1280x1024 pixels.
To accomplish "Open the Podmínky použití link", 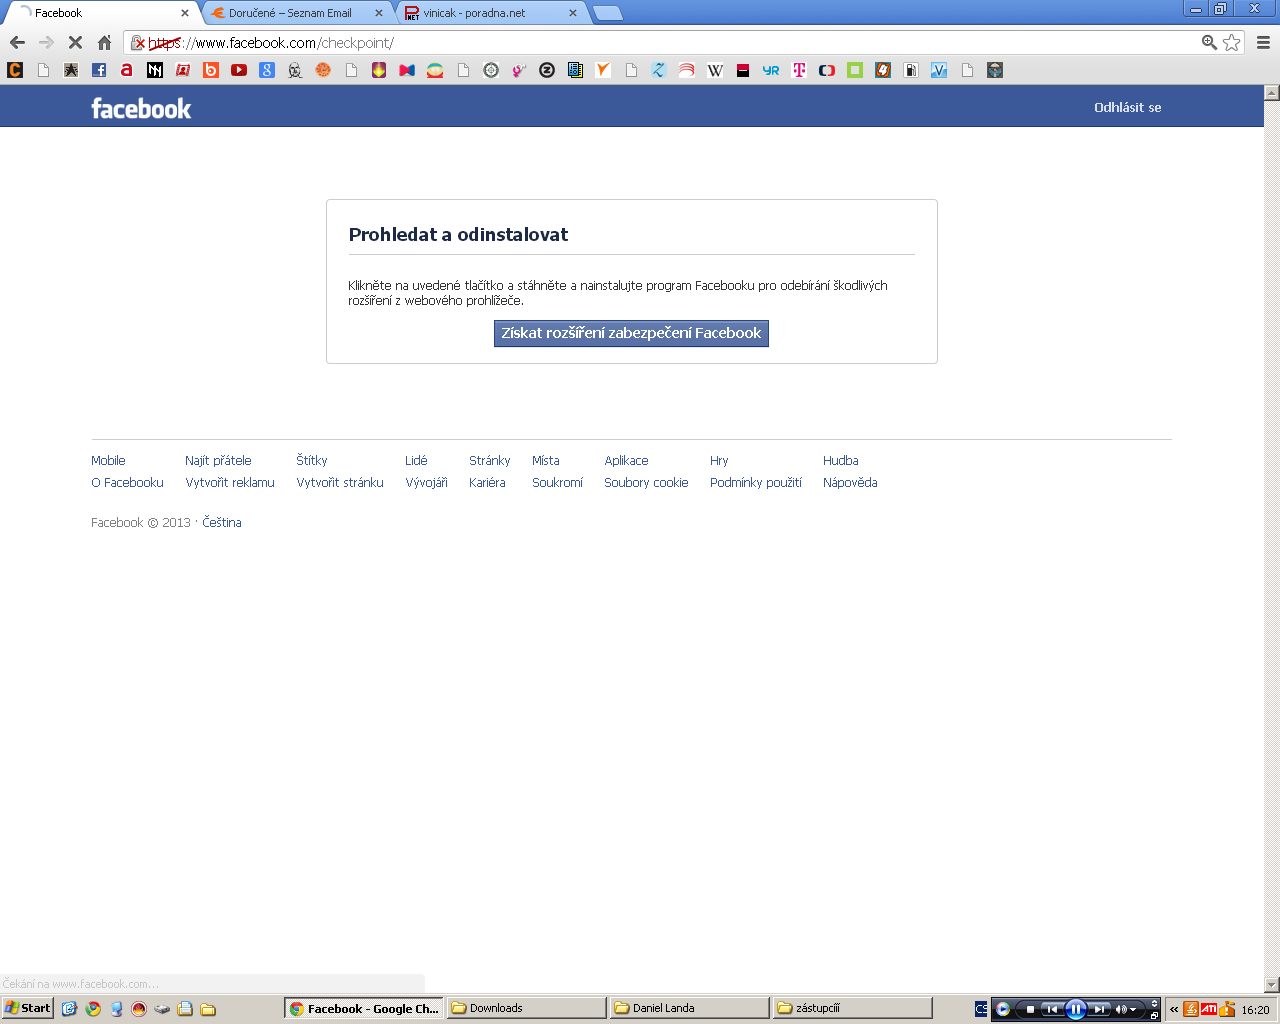I will [756, 483].
